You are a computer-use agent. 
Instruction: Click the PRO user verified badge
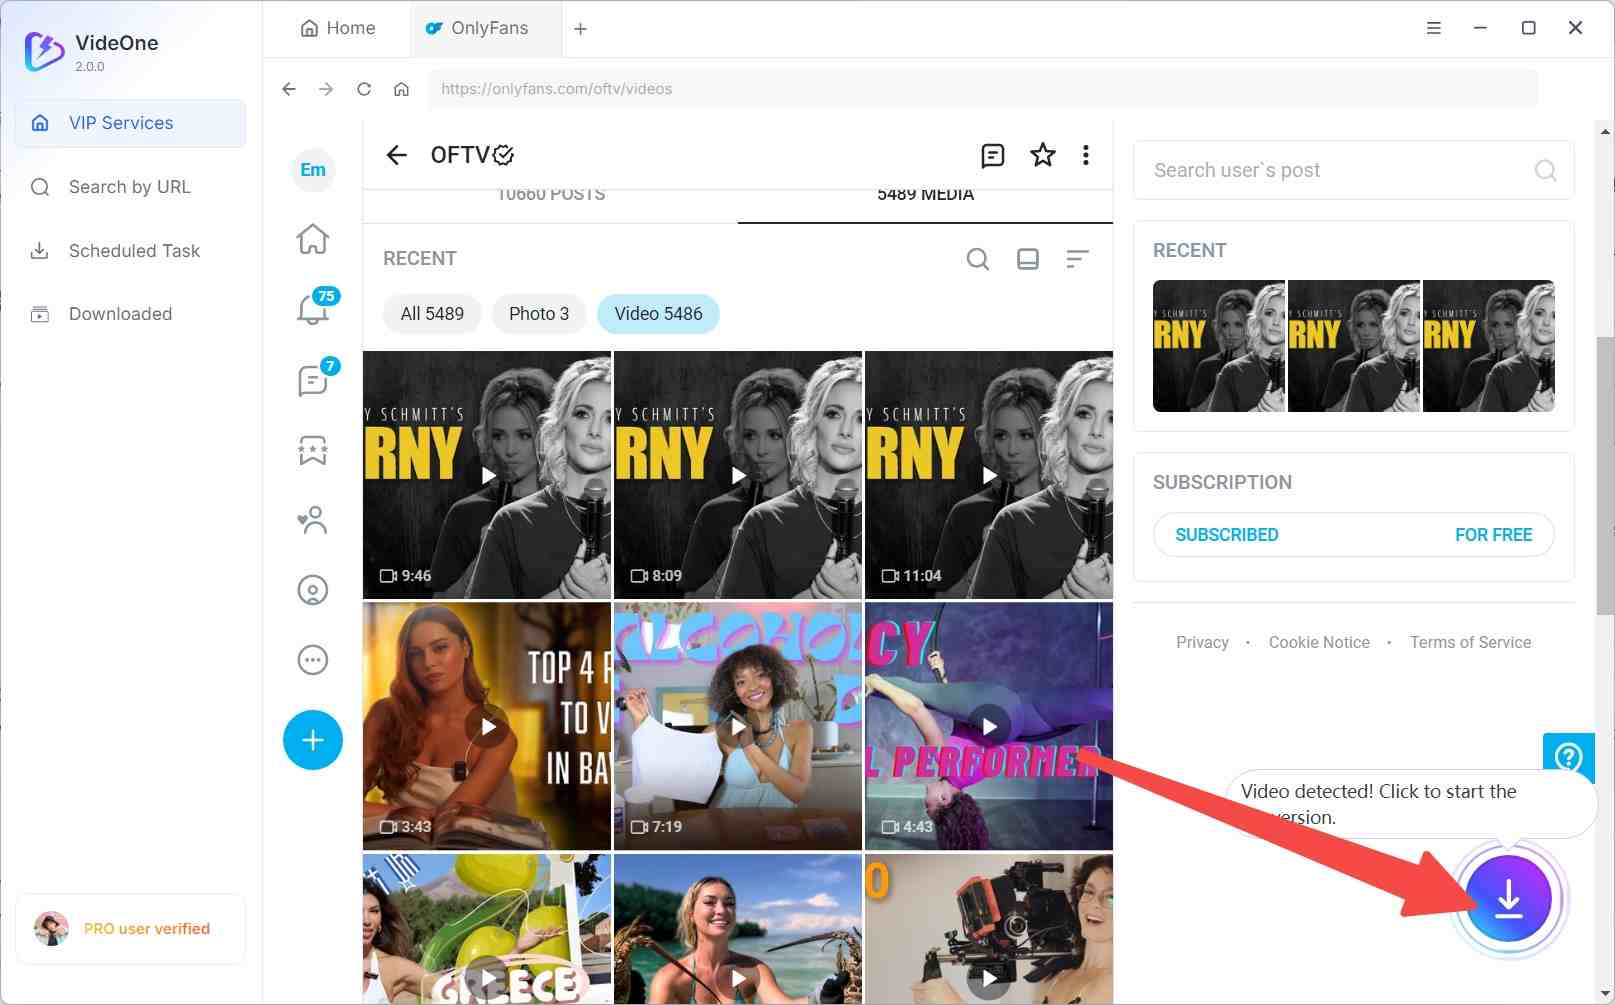click(x=130, y=929)
